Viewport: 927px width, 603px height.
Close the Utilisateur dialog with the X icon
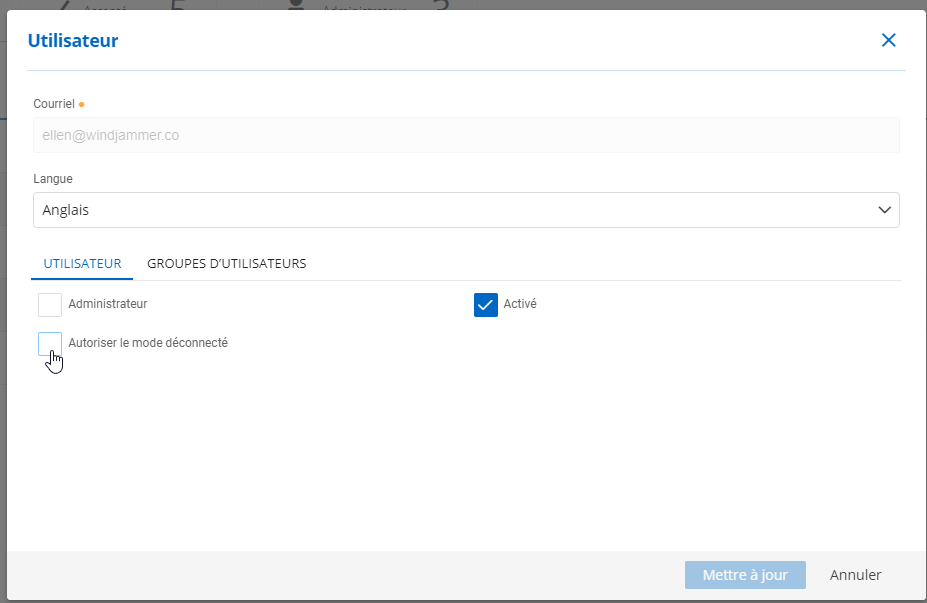pos(888,41)
